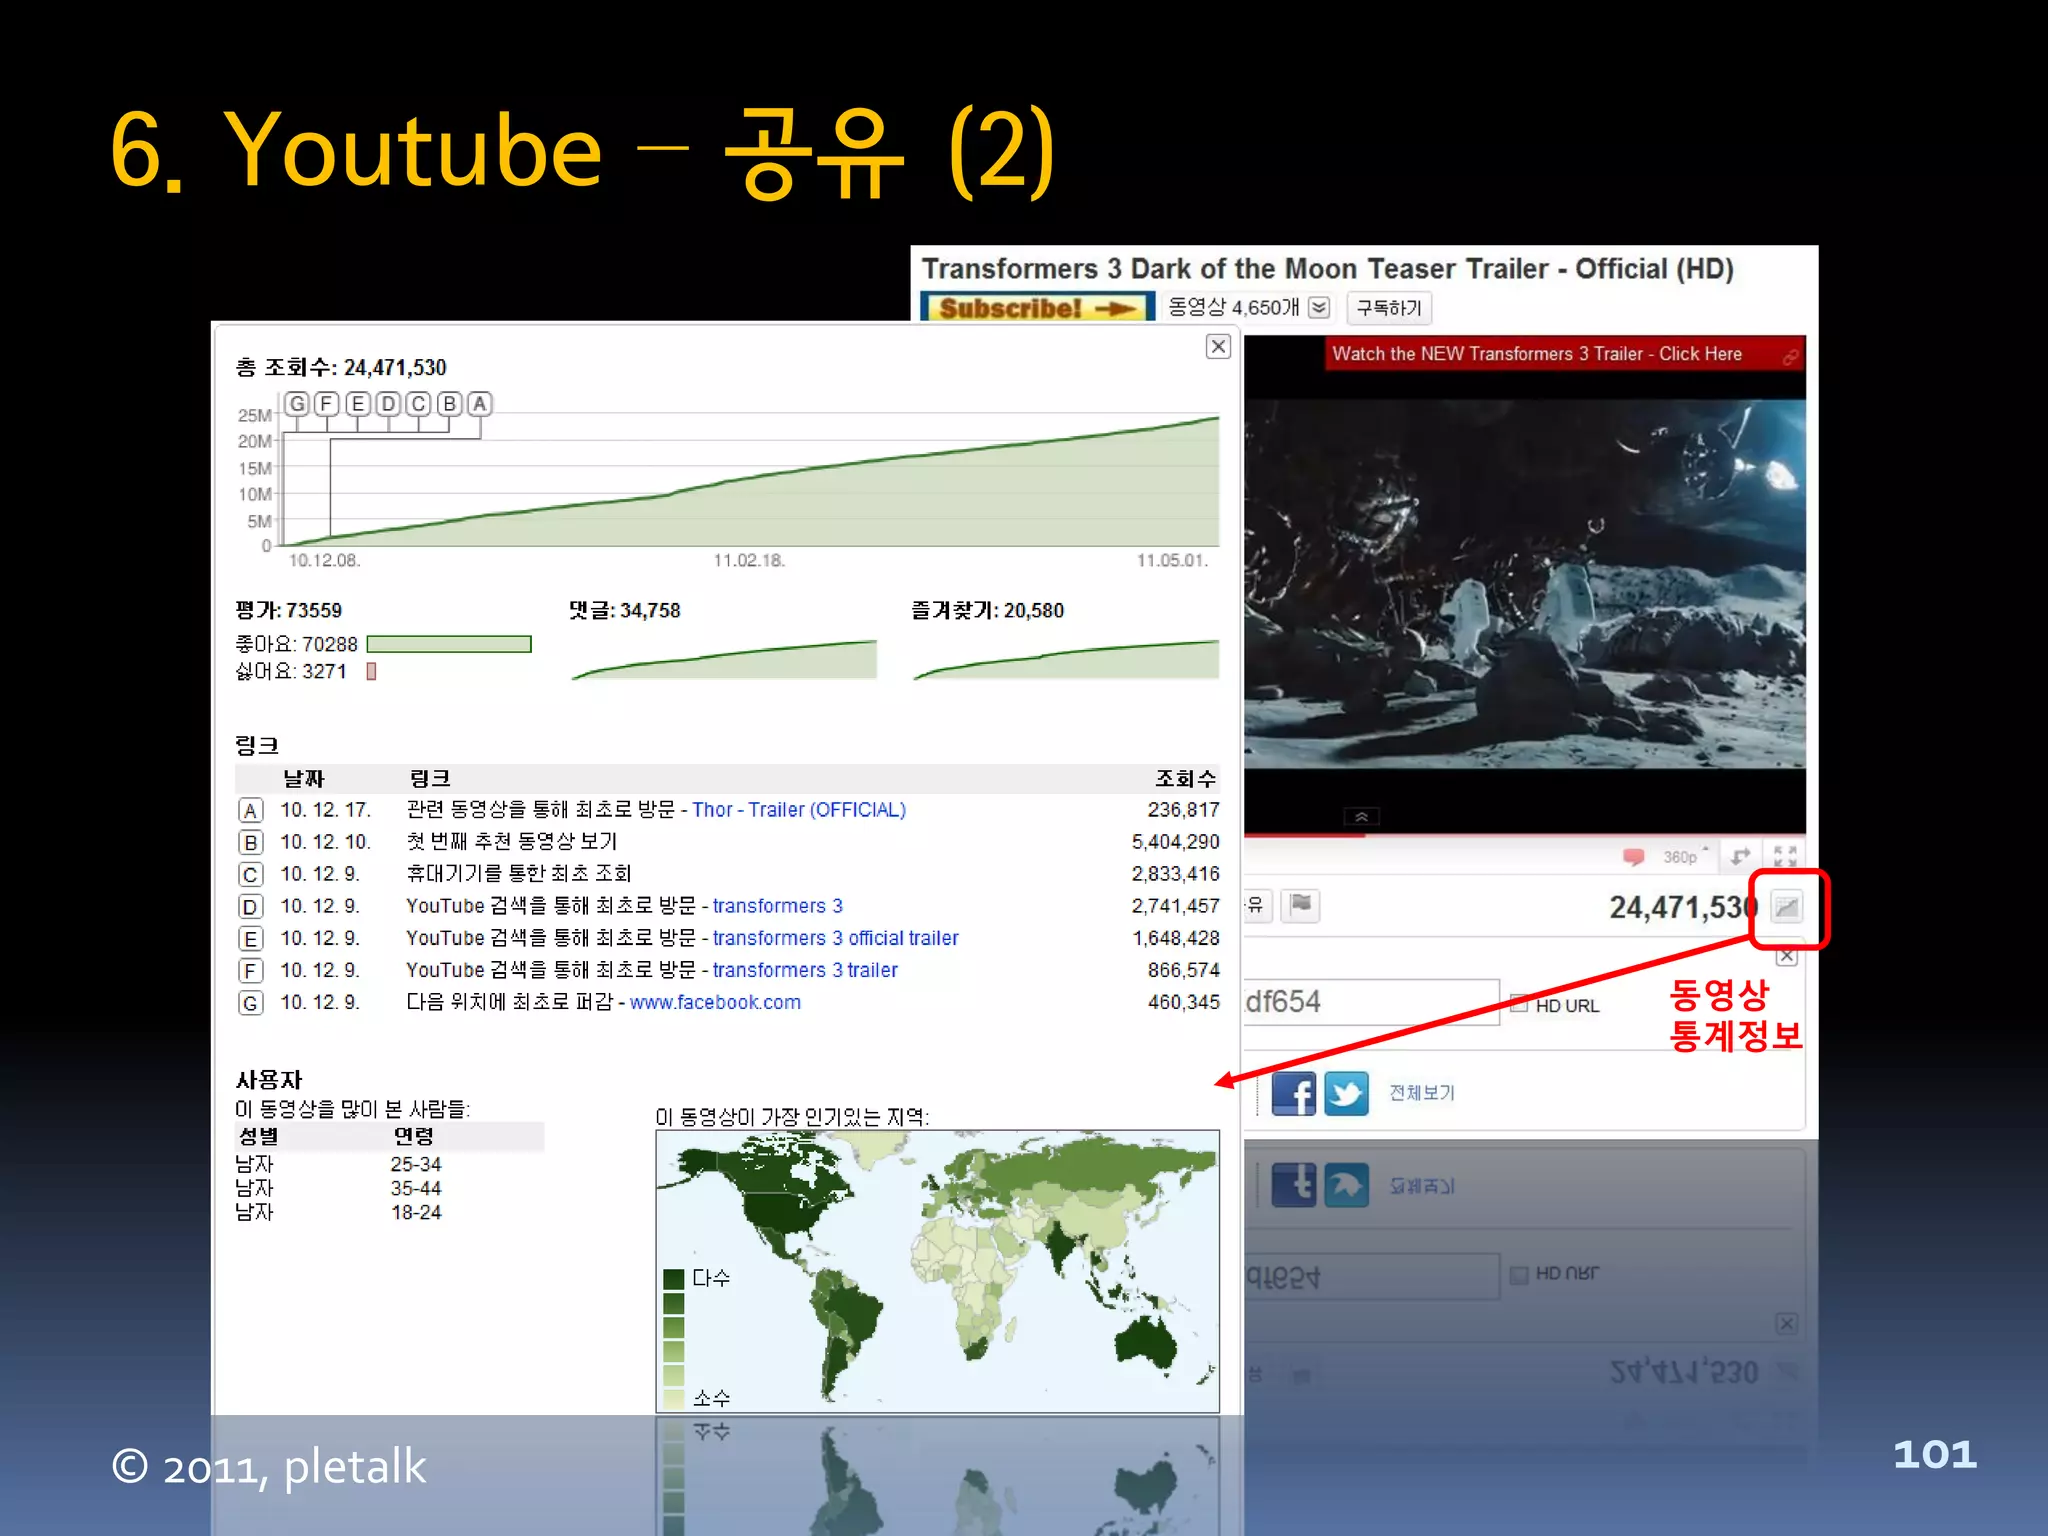This screenshot has width=2048, height=1536.
Task: Click the 성별 column header
Action: pos(258,1137)
